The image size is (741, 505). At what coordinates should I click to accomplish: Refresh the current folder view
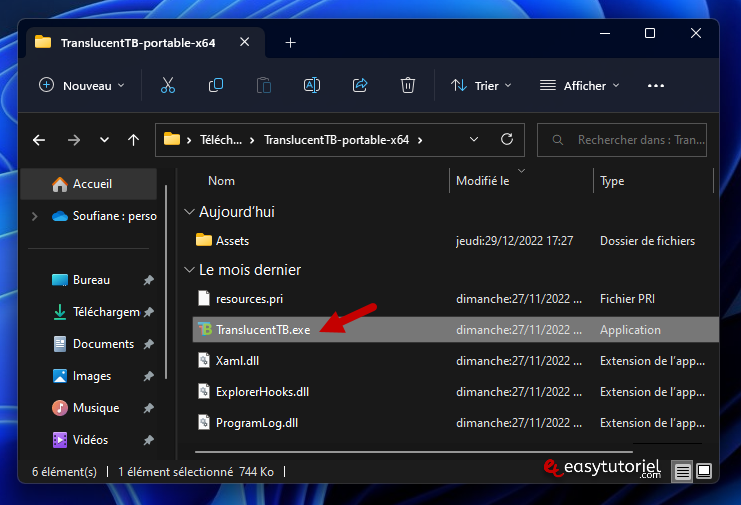(x=507, y=139)
